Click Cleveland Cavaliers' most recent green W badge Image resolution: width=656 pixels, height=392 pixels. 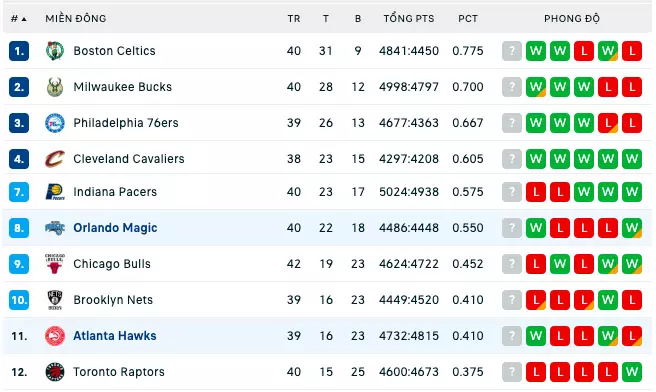tap(536, 159)
